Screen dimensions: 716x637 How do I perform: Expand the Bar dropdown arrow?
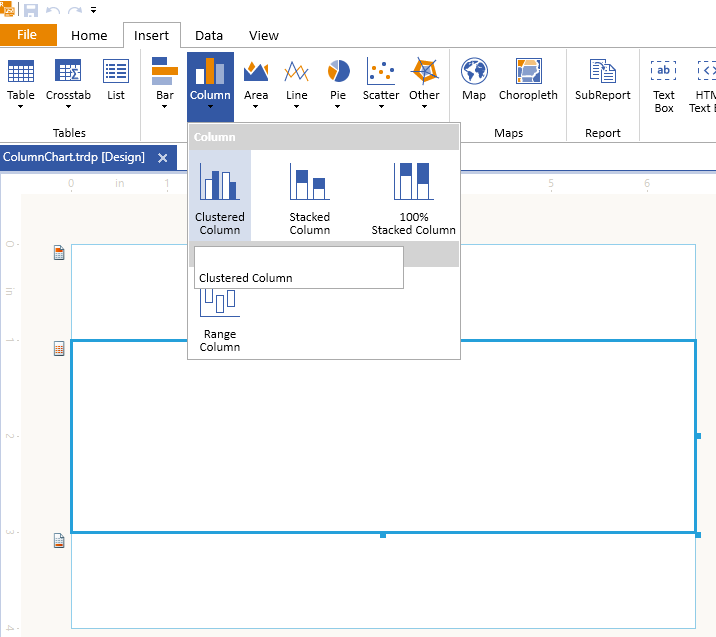[x=164, y=107]
